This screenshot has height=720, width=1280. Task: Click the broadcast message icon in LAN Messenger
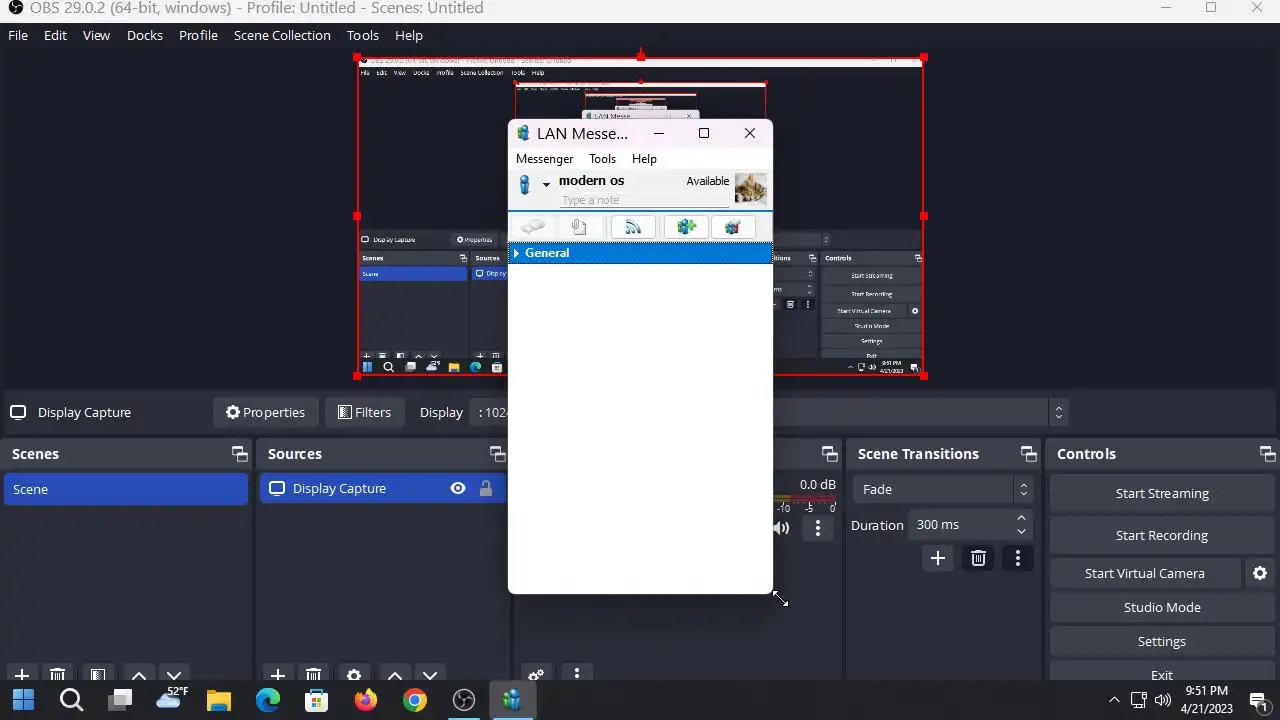click(x=633, y=227)
